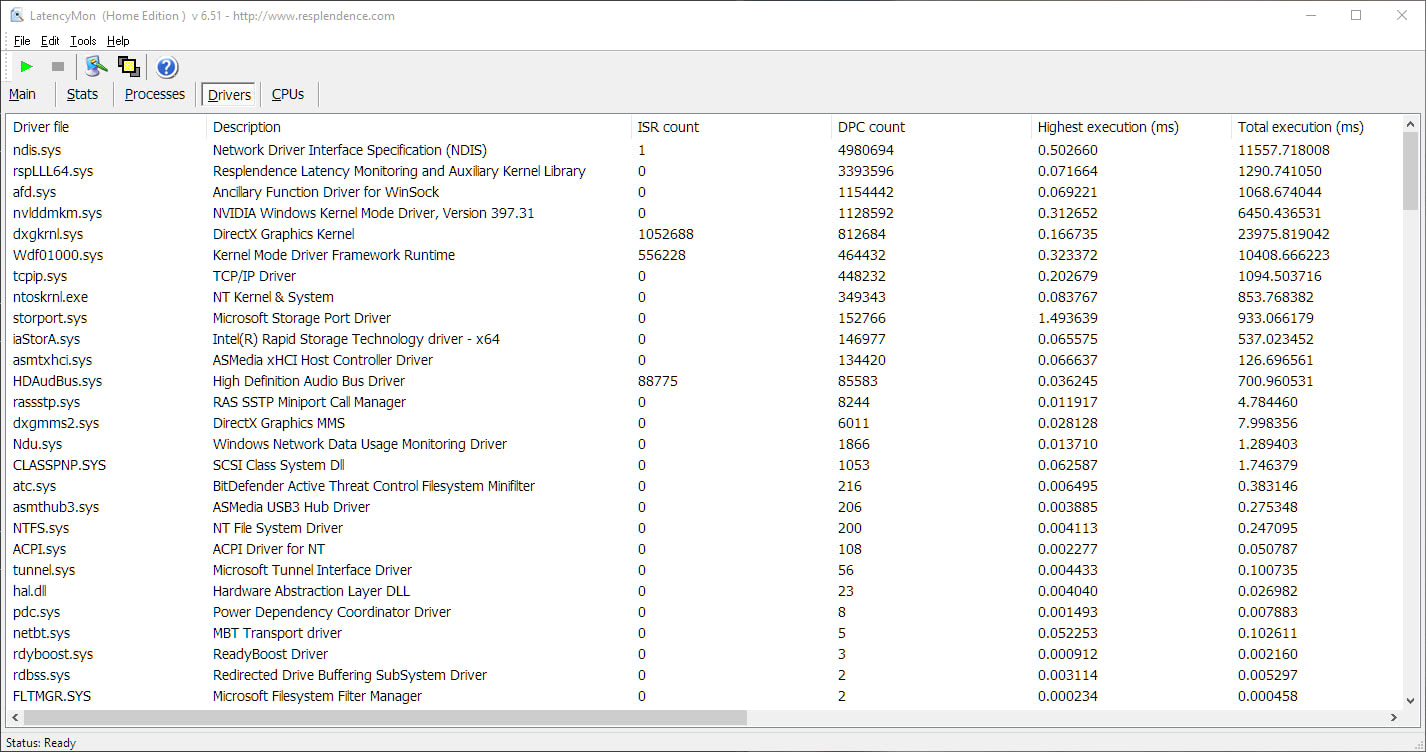Select the netbt.sys driver row
The height and width of the screenshot is (752, 1426).
click(x=704, y=633)
